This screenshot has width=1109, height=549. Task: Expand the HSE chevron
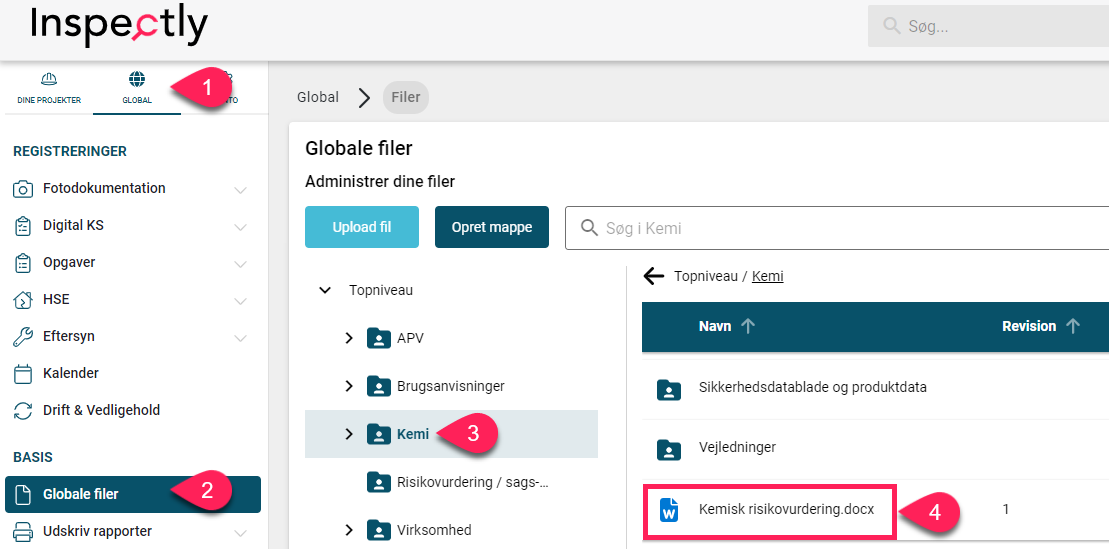240,301
